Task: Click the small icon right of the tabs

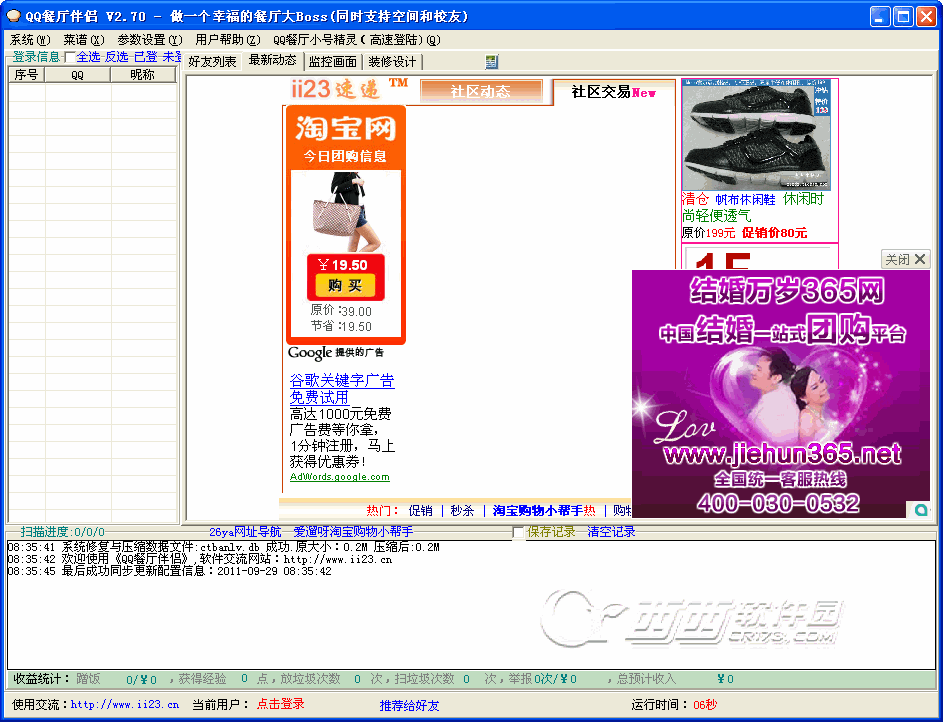Action: [491, 62]
